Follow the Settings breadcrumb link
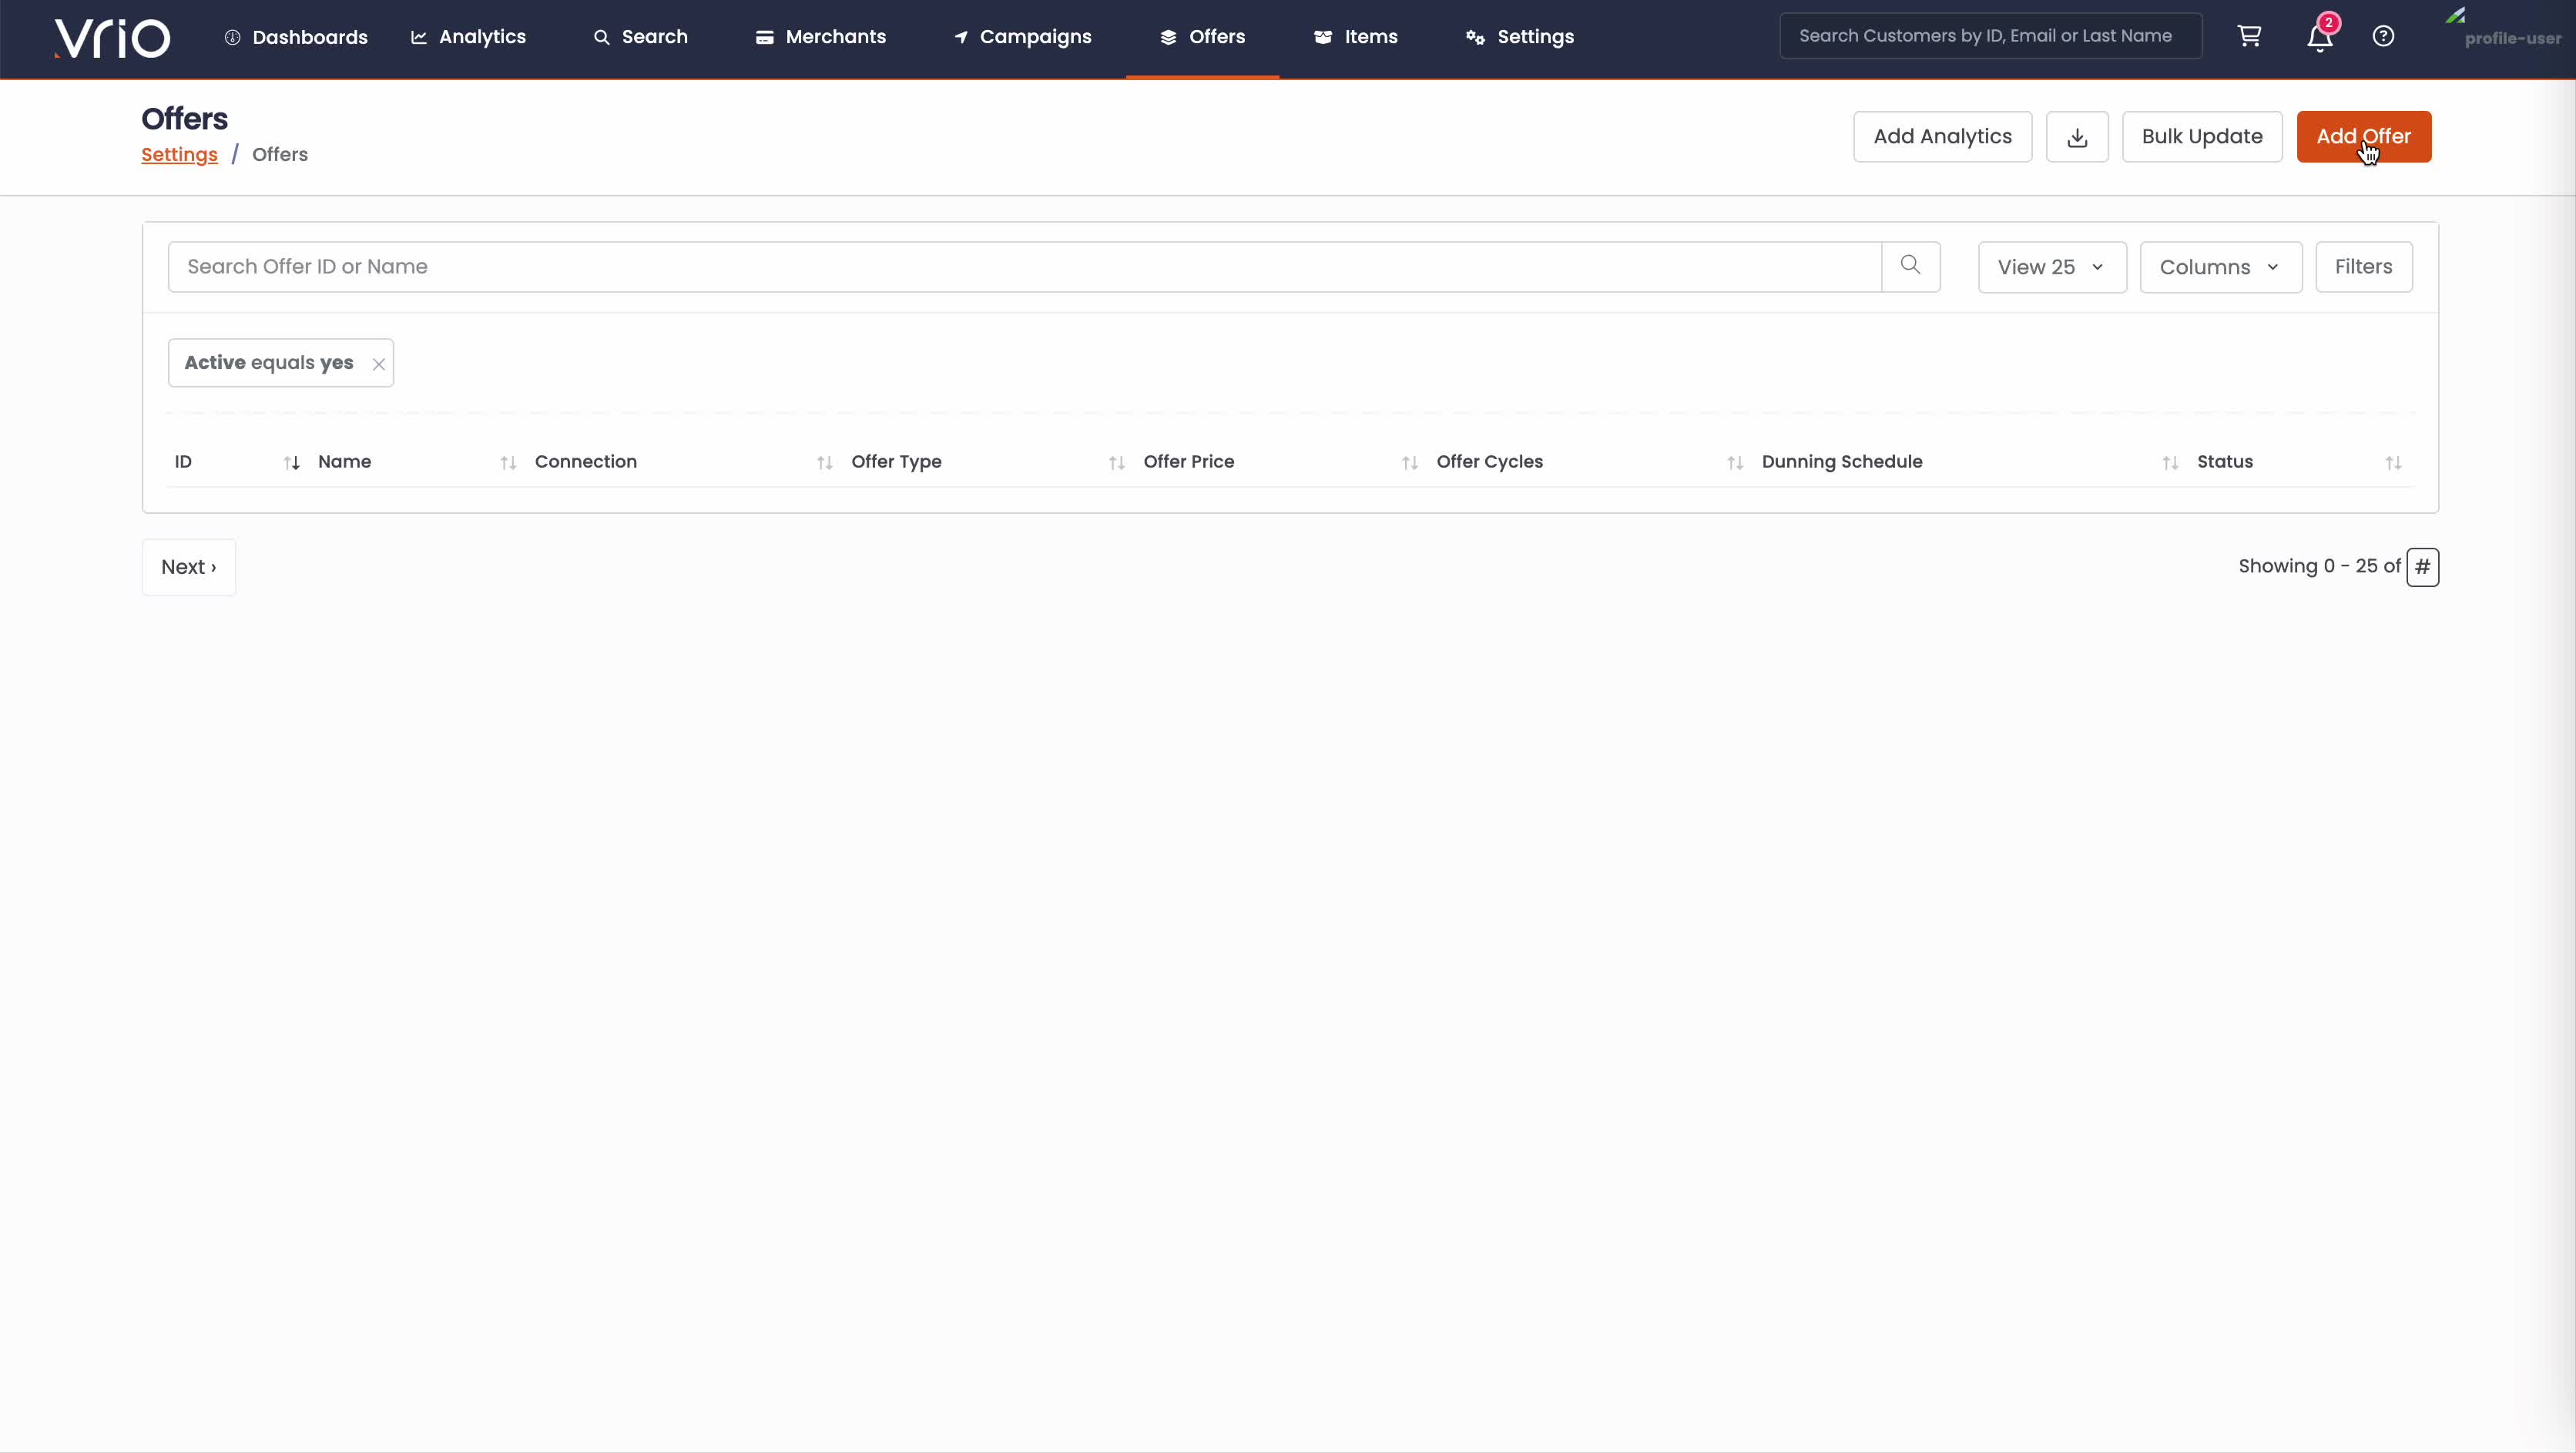 pyautogui.click(x=179, y=155)
